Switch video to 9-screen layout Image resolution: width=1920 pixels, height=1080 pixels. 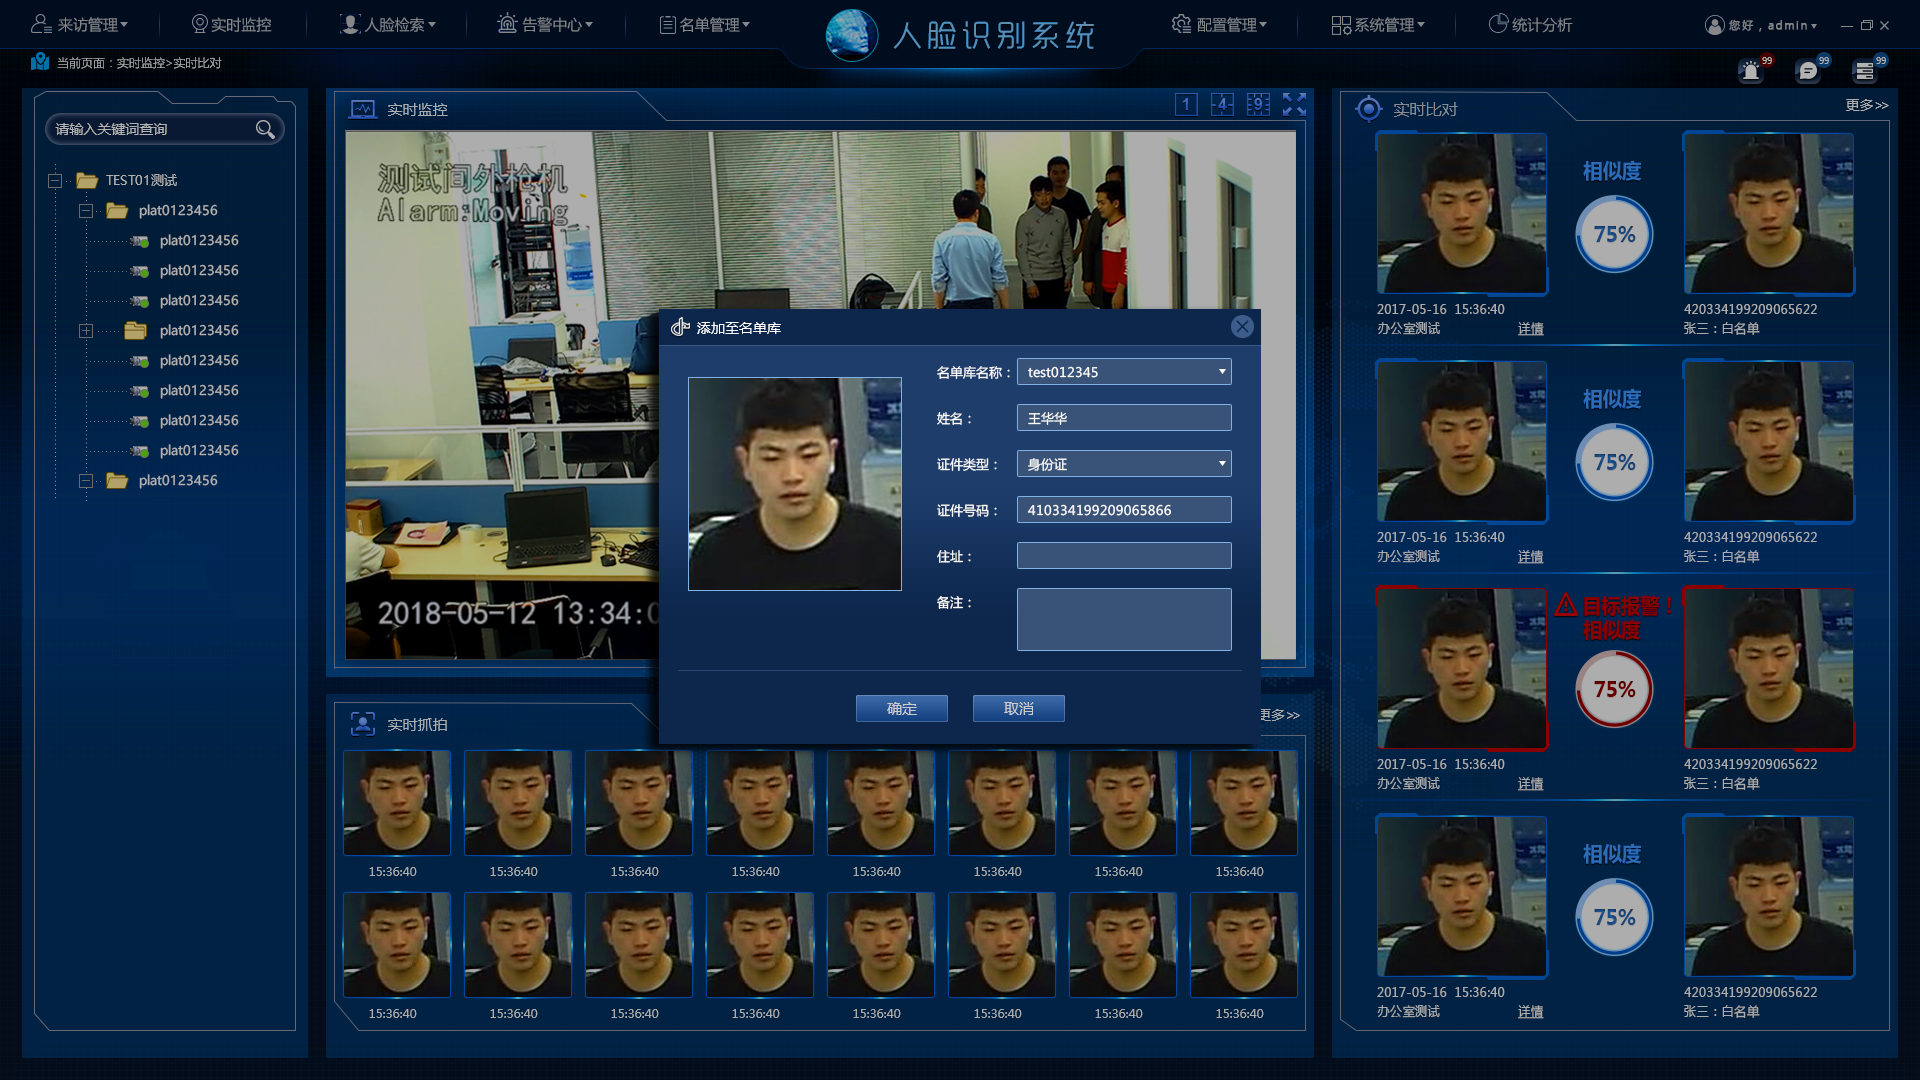click(1258, 104)
